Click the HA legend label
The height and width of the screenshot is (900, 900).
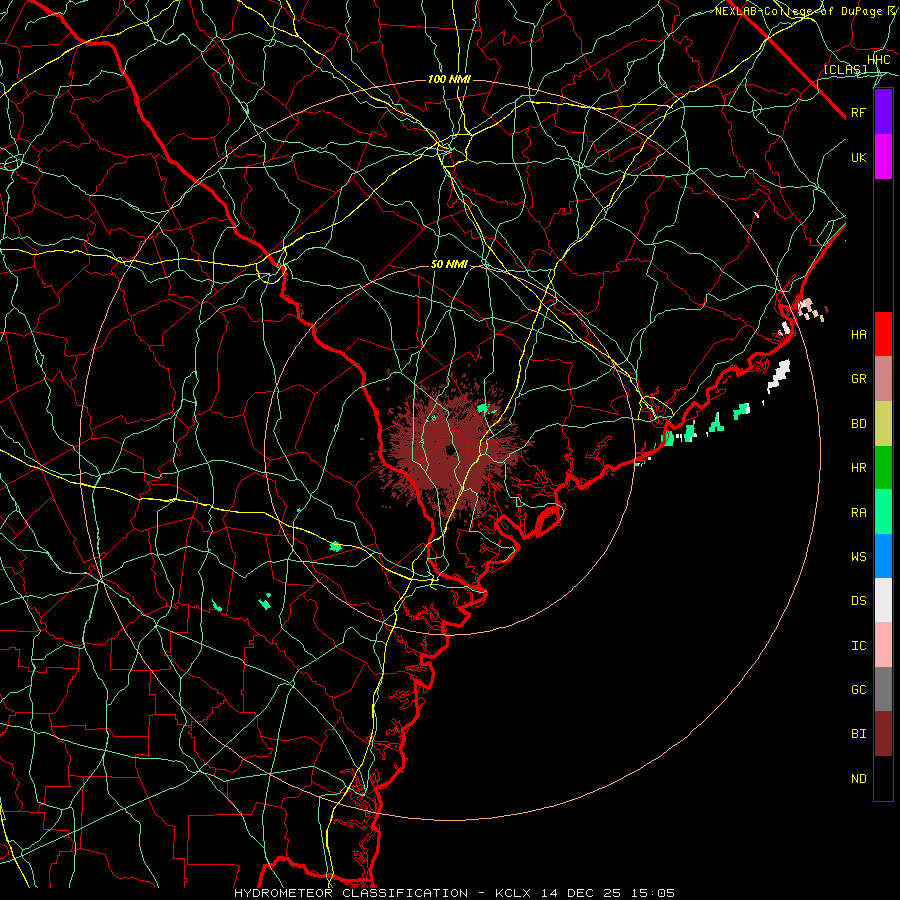tap(859, 334)
